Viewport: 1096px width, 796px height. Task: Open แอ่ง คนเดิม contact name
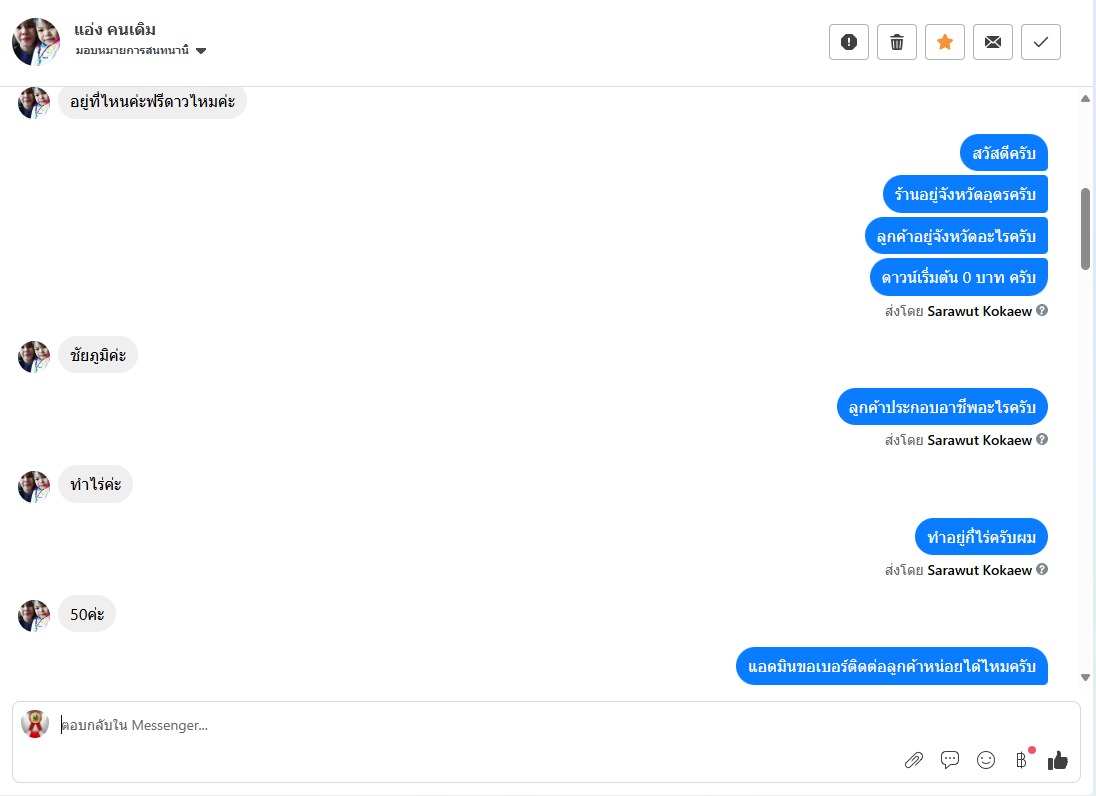click(115, 29)
